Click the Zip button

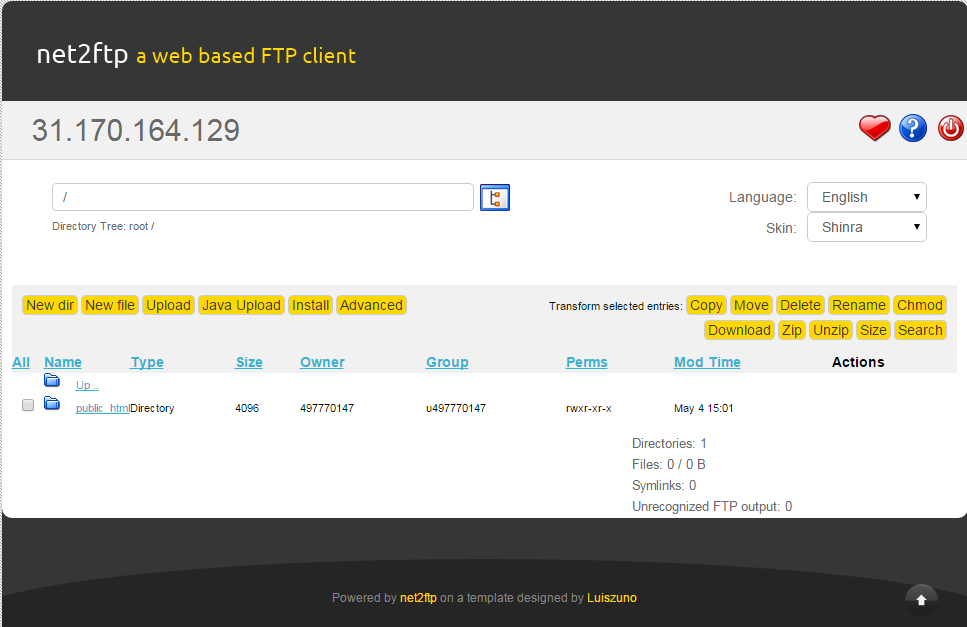tap(792, 330)
